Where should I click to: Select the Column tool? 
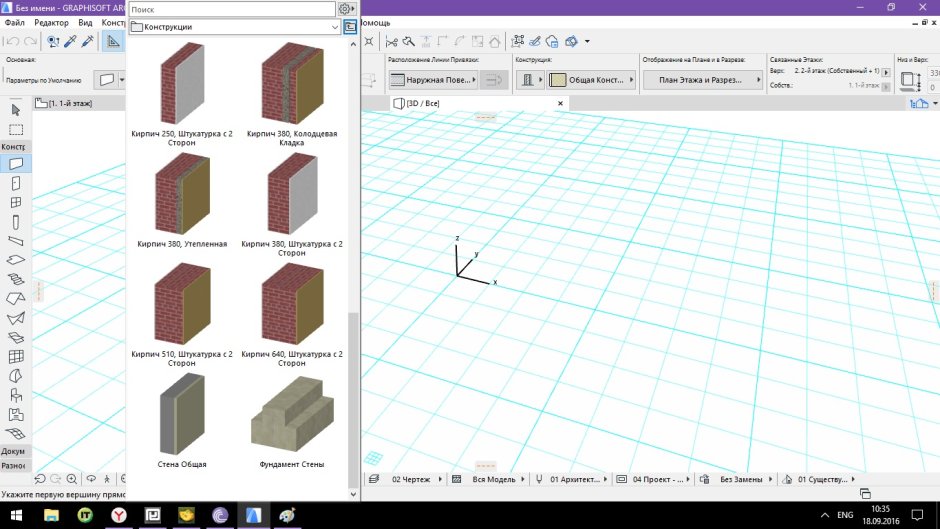click(16, 222)
